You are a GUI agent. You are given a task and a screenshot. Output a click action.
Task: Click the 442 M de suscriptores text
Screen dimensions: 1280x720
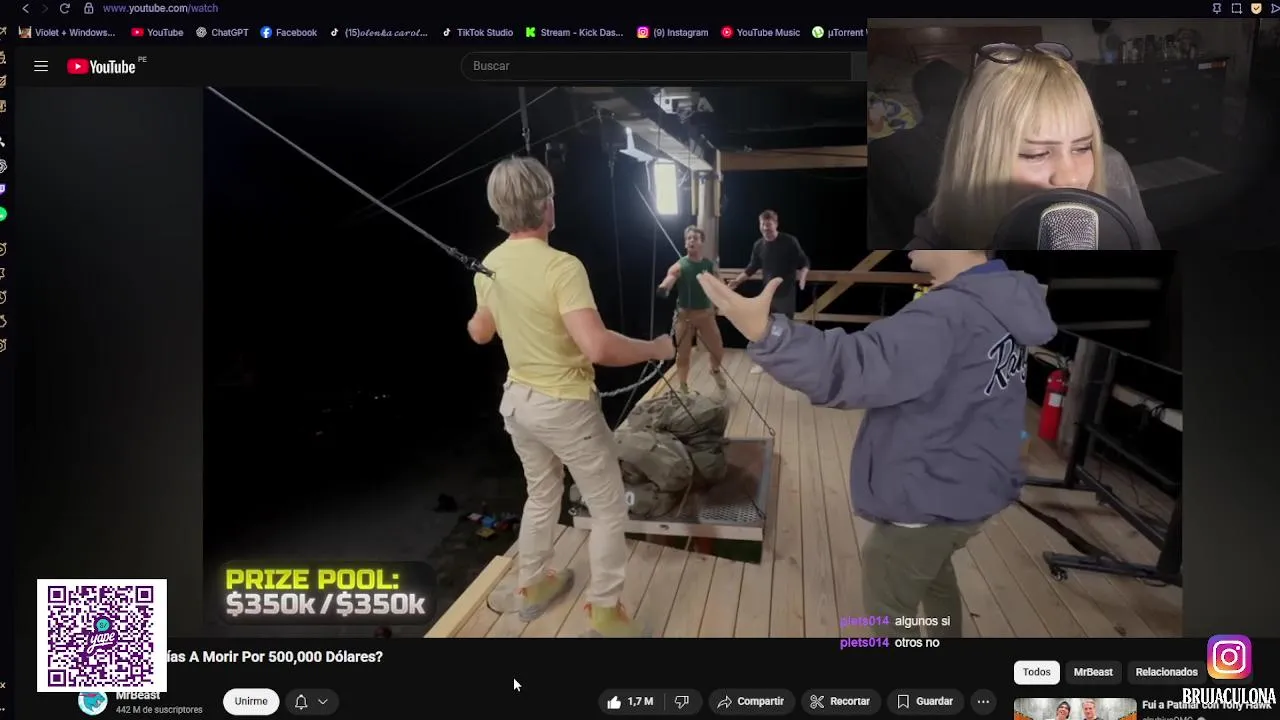click(x=159, y=710)
